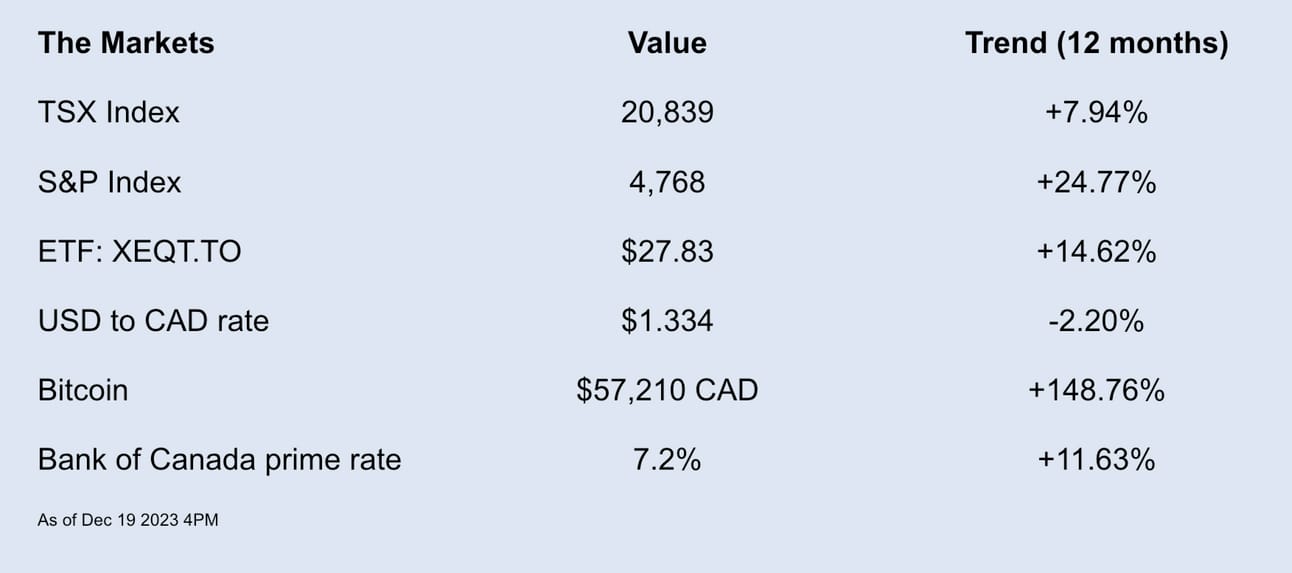Click the Trend (12 months) header

1096,44
